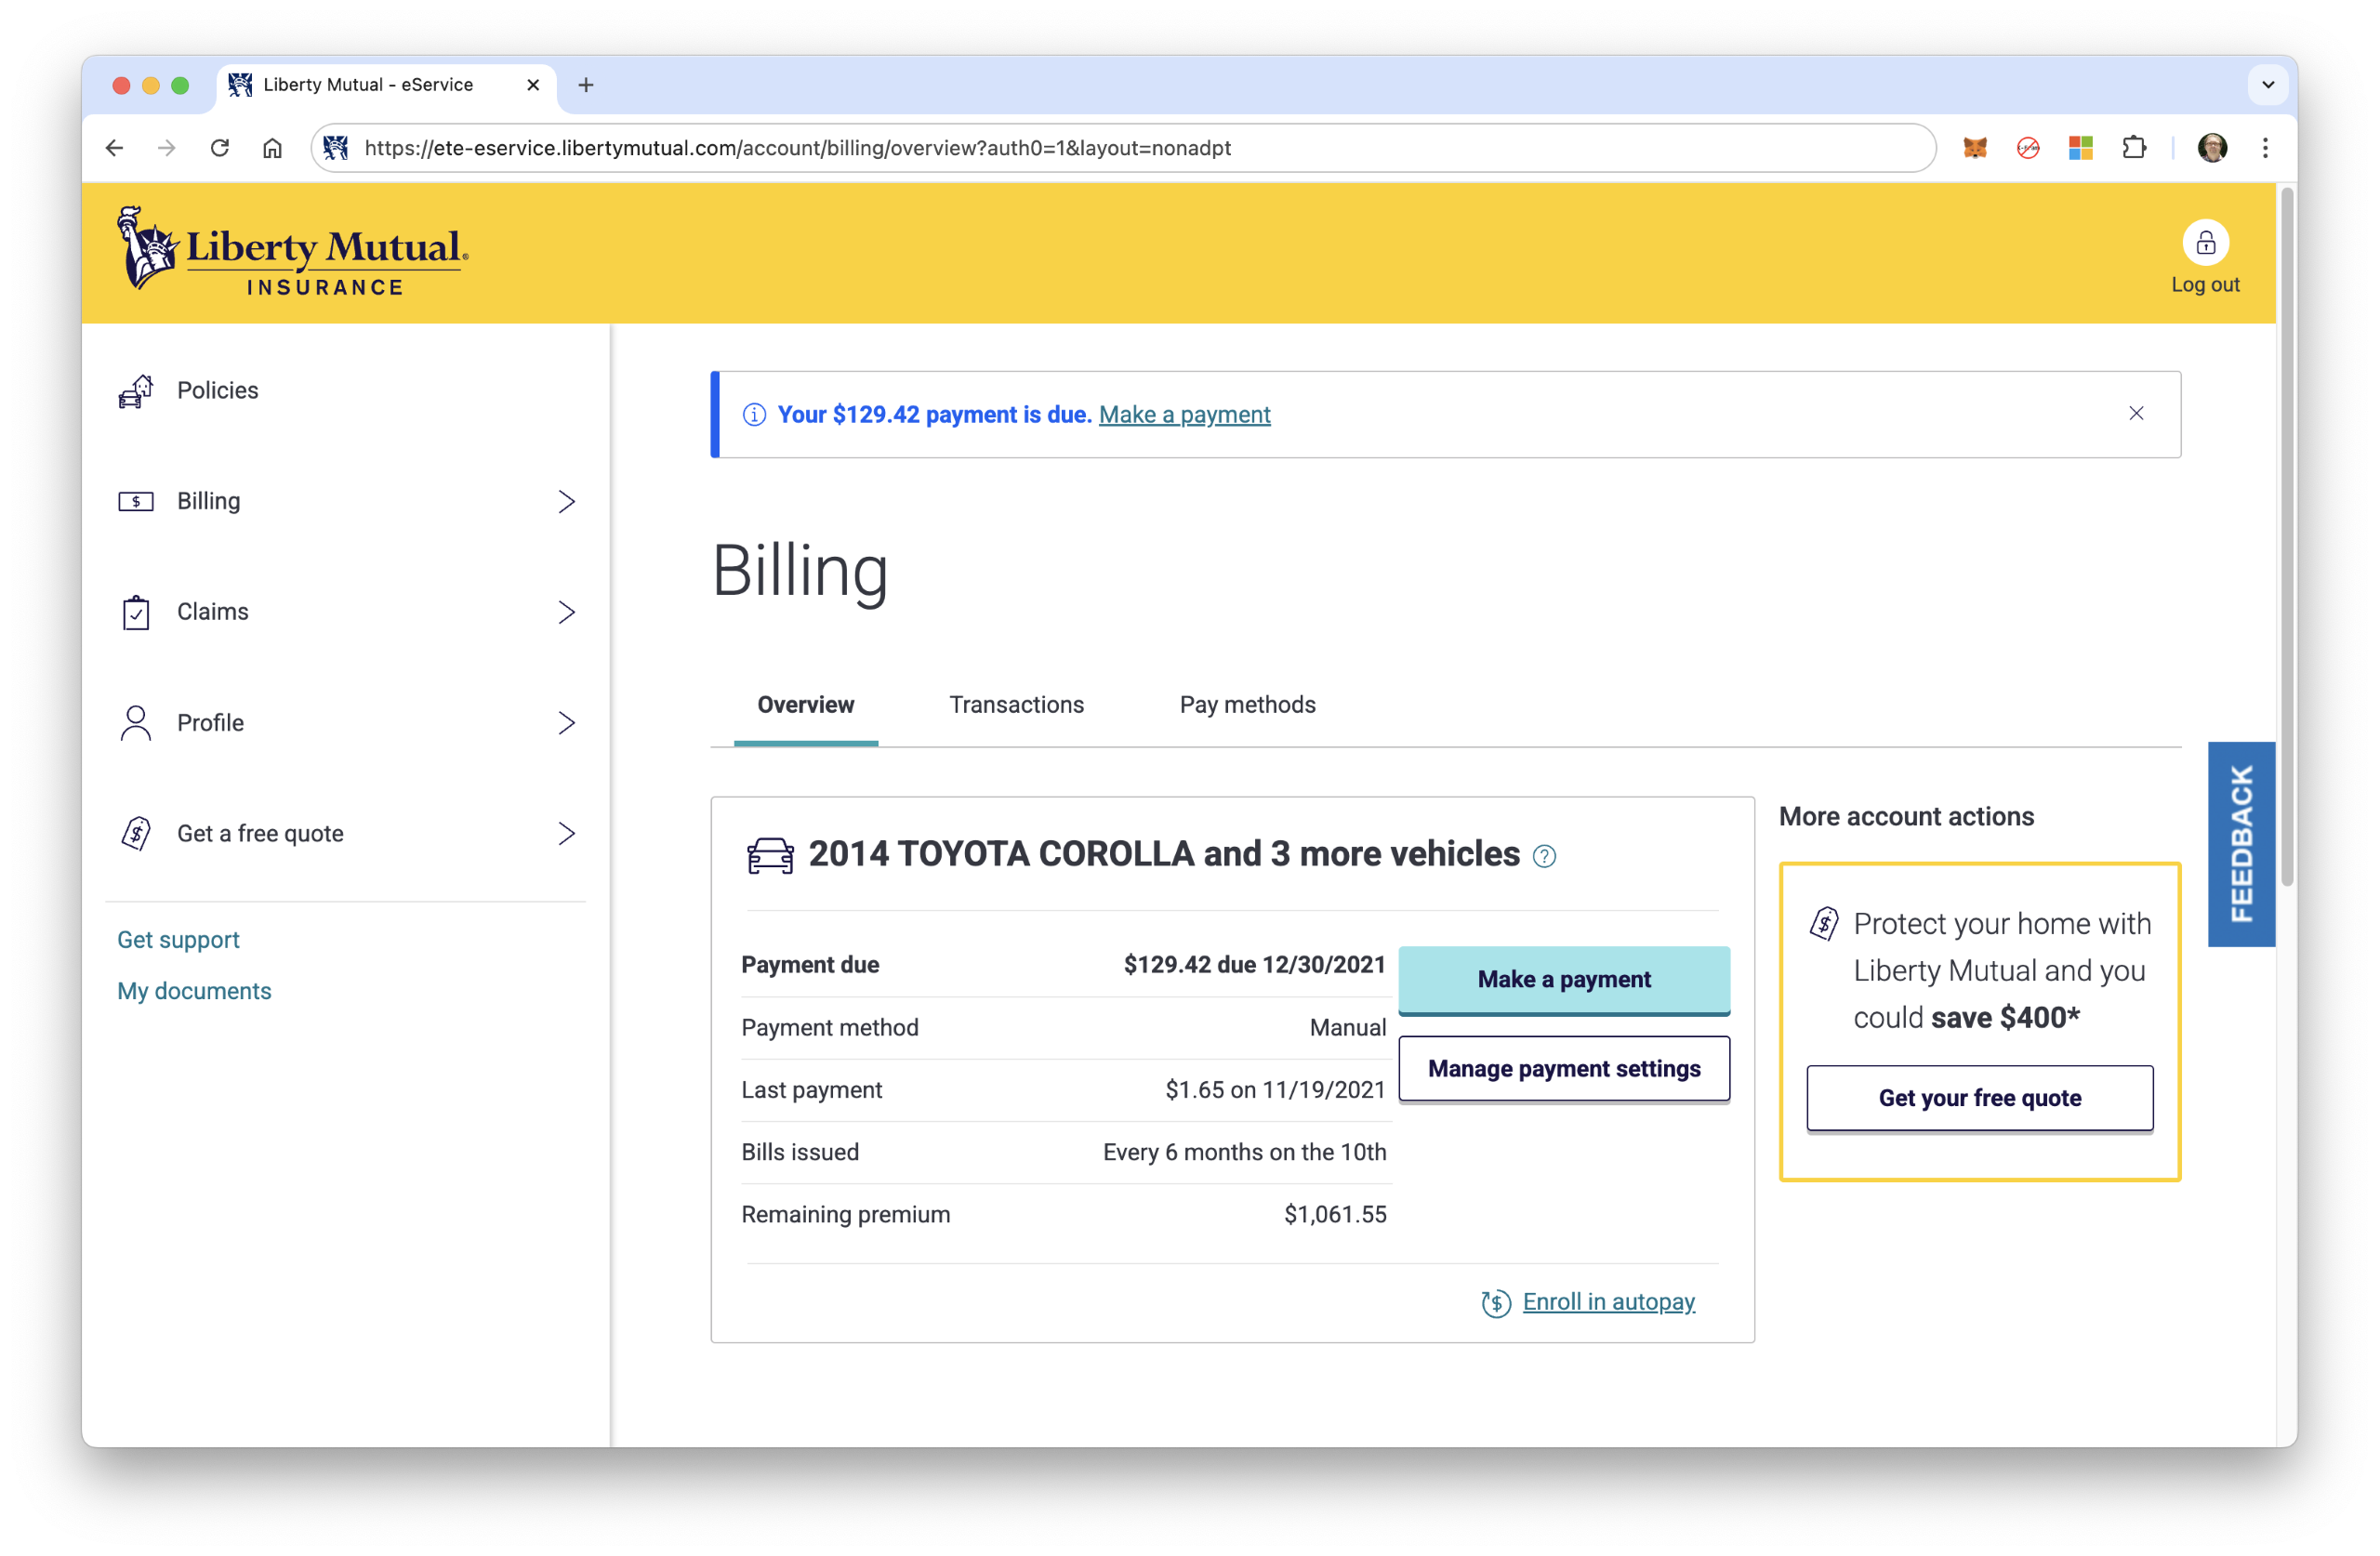Screen dimensions: 2380x1556
Task: Click help icon next to vehicles heading
Action: 1543,856
